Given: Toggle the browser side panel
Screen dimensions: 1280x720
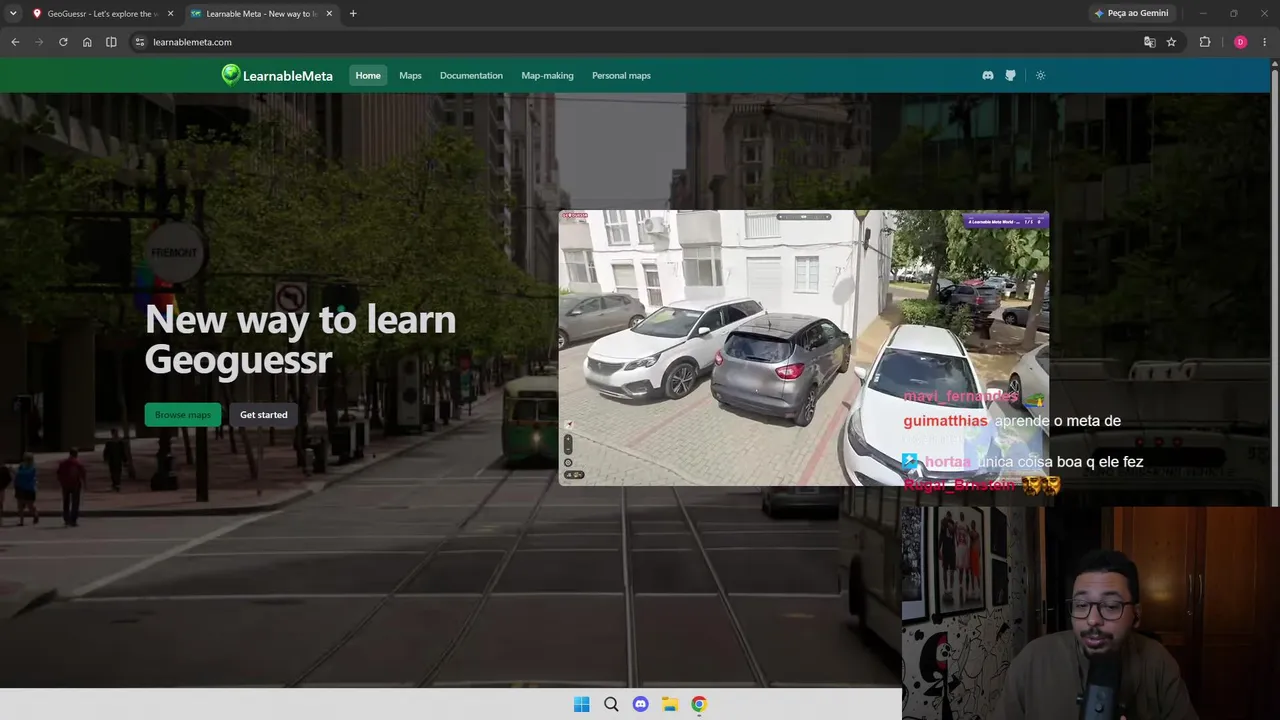Looking at the screenshot, I should (x=111, y=42).
